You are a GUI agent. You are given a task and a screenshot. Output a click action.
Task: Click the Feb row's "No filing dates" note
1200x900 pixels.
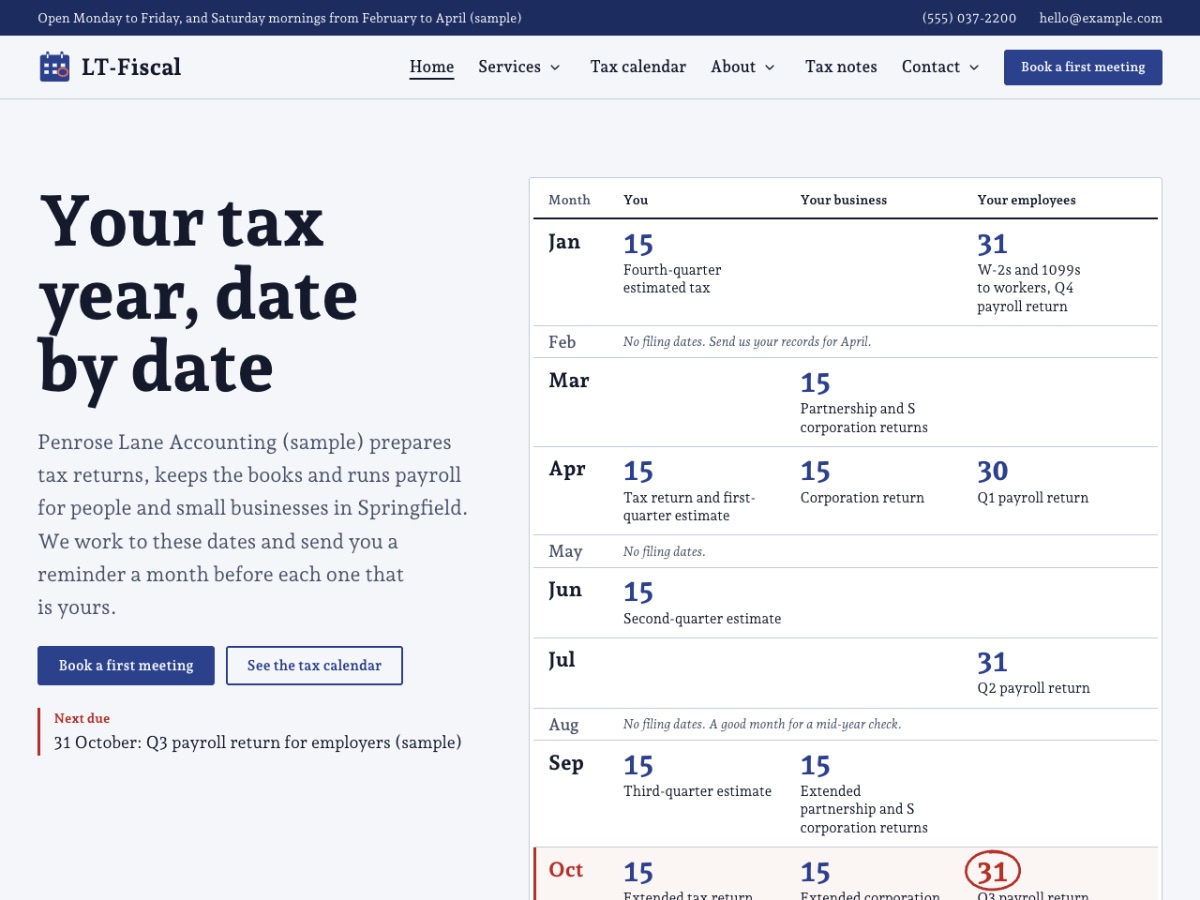point(747,342)
